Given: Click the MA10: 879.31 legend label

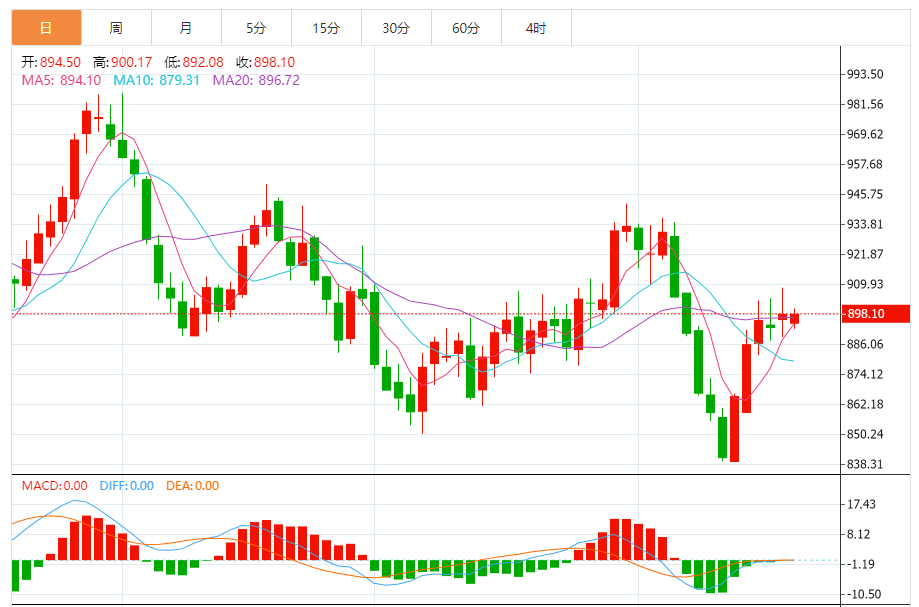Looking at the screenshot, I should click(156, 80).
